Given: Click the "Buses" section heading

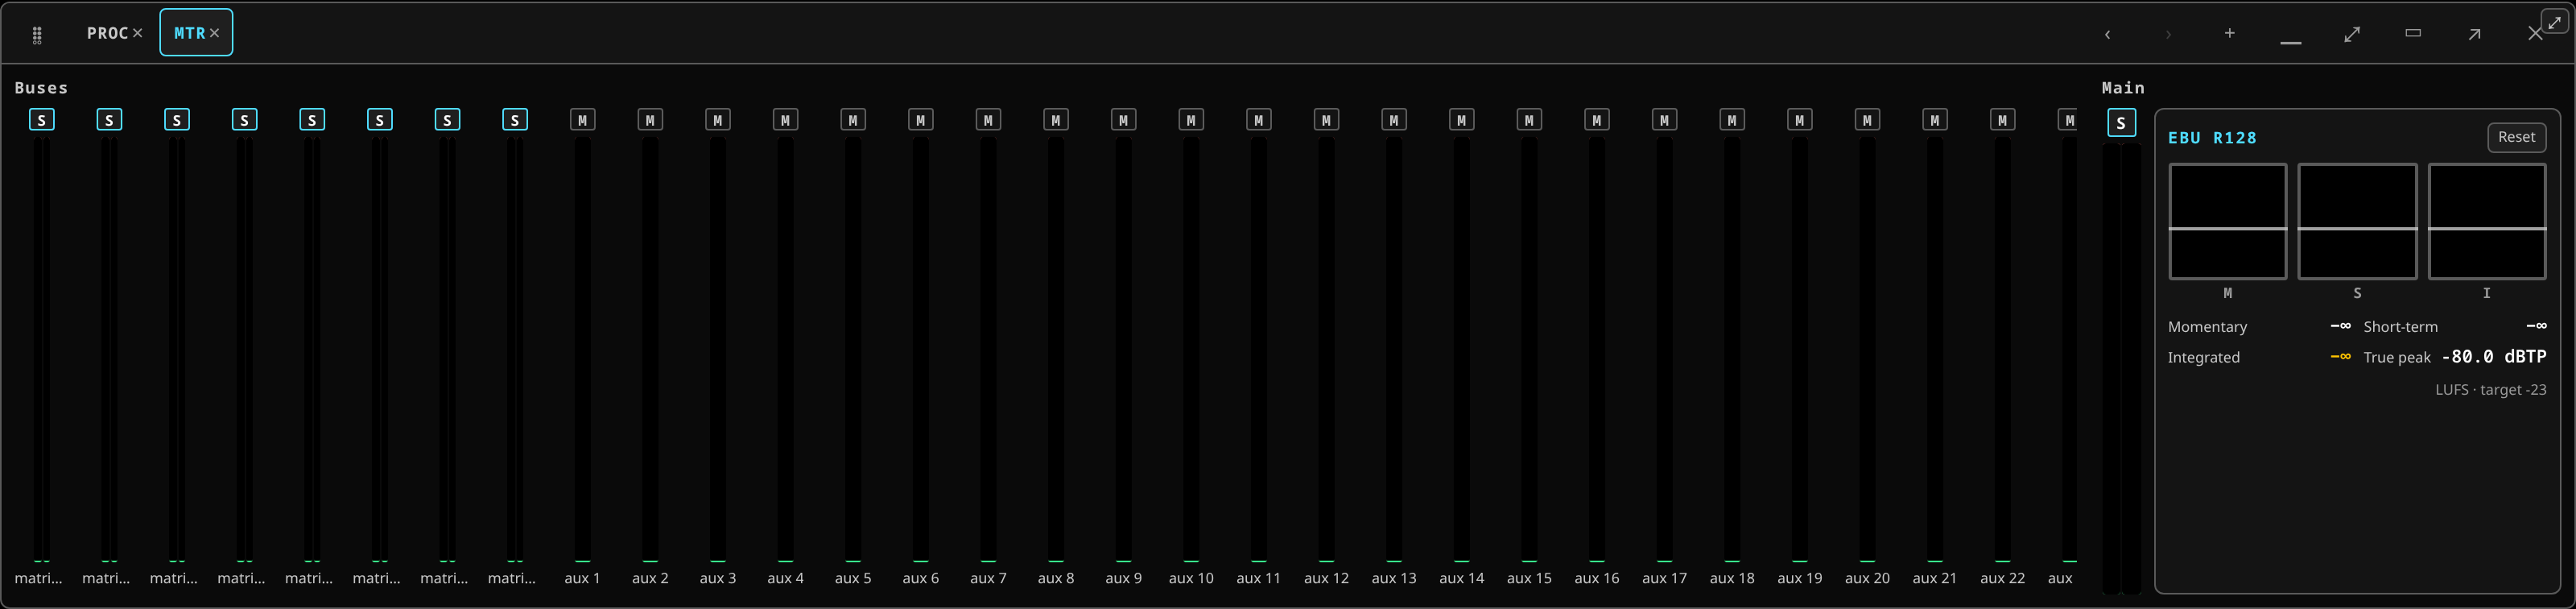Looking at the screenshot, I should tap(41, 88).
